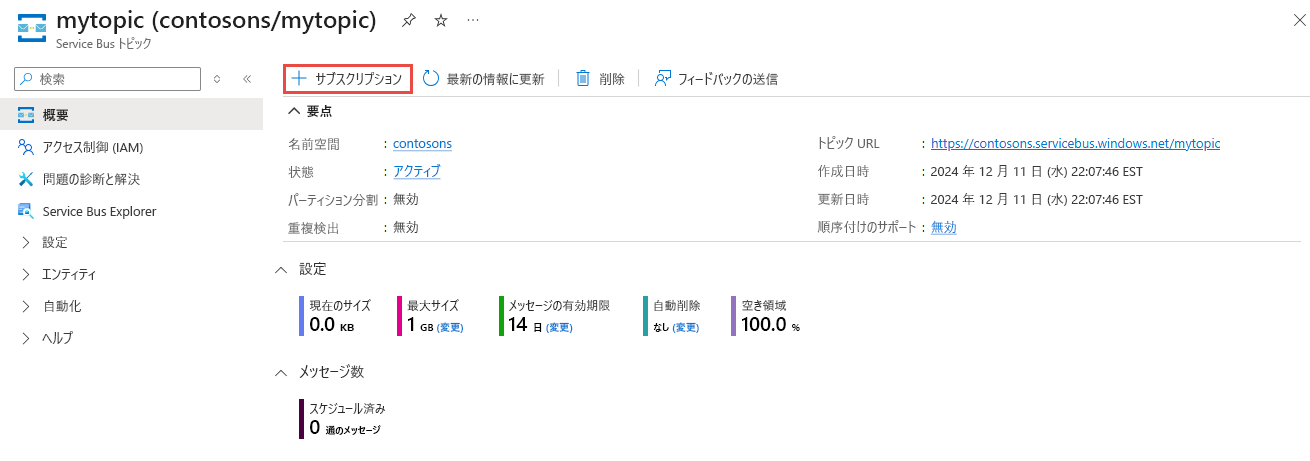
Task: Open the more options ellipsis in the title
Action: pos(473,20)
